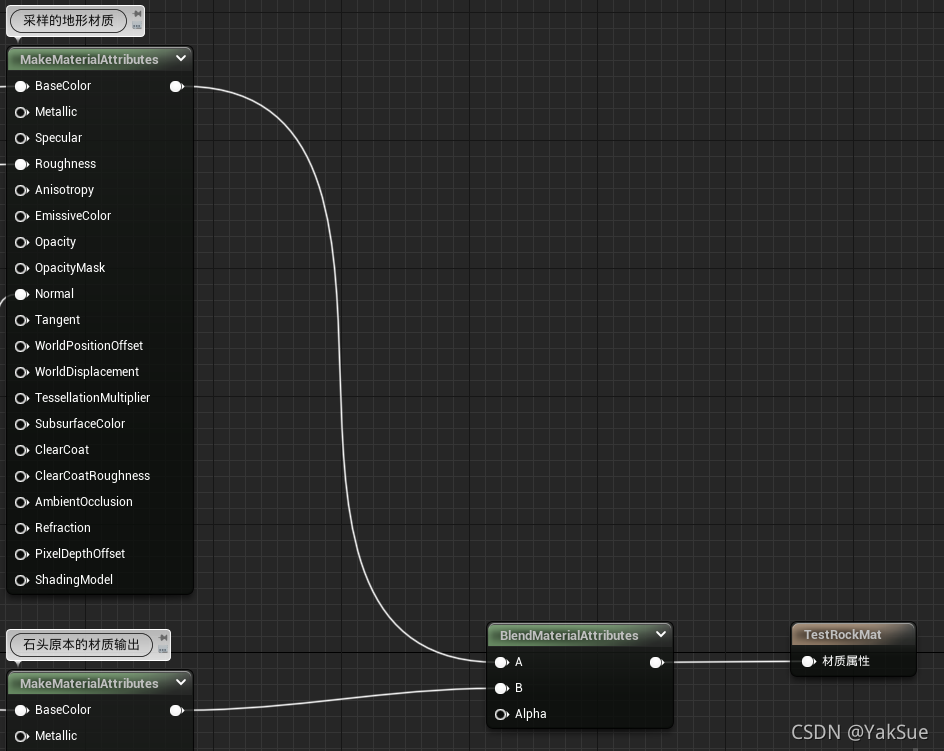Click the Opacity input pin
Viewport: 944px width, 751px height.
pyautogui.click(x=22, y=242)
